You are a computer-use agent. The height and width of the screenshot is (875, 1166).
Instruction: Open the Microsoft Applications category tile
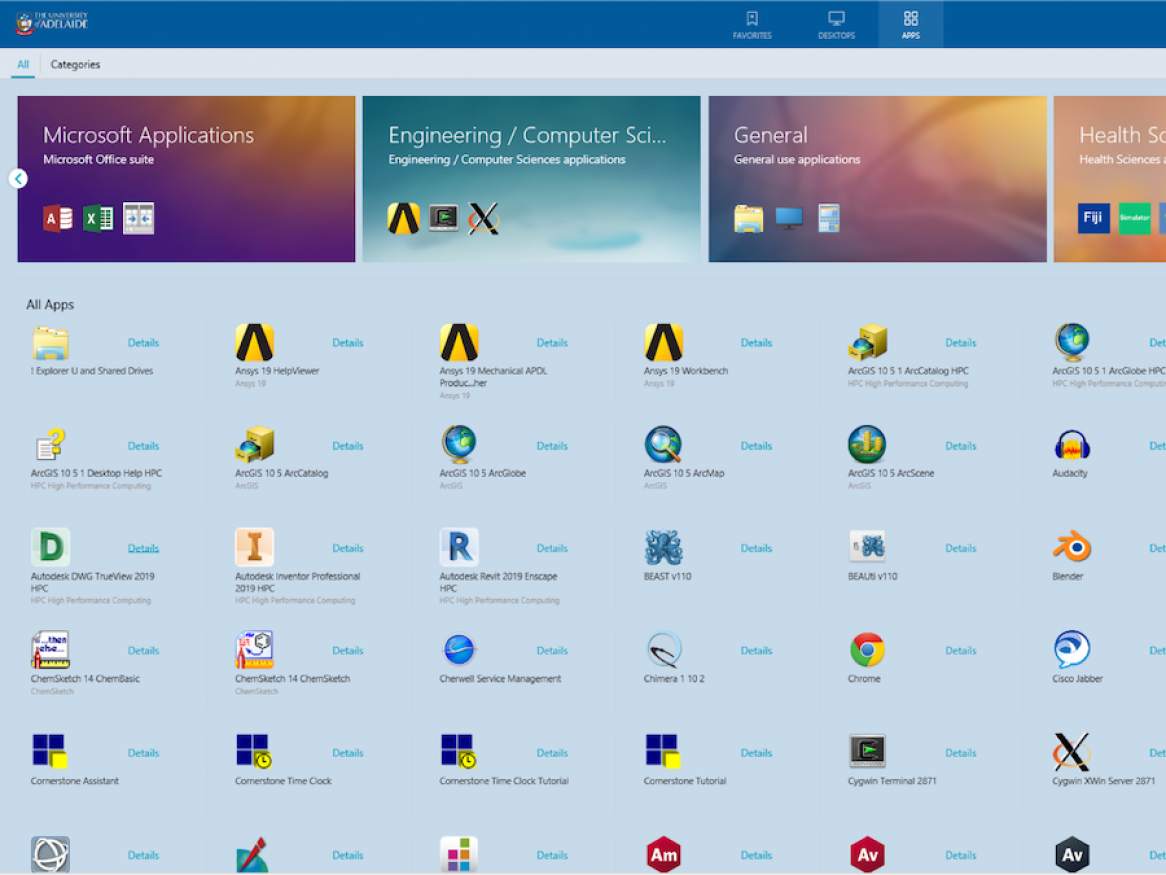tap(186, 179)
